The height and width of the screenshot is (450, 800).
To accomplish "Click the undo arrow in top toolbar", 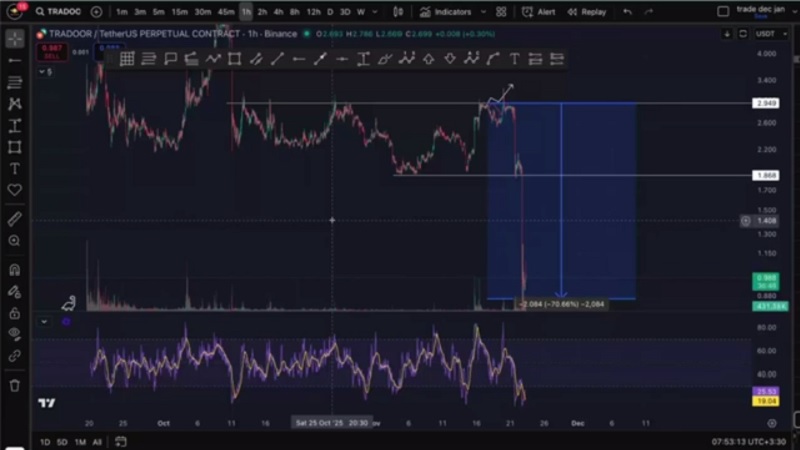I will point(627,12).
